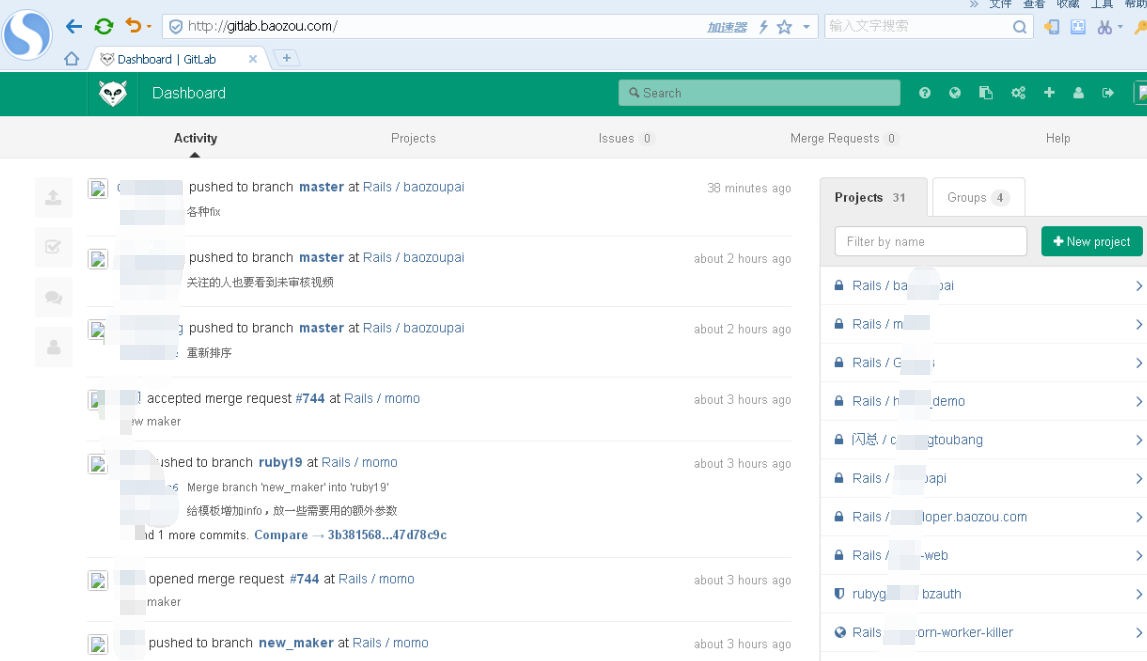Select the Groups 4 sidebar tab

point(978,197)
